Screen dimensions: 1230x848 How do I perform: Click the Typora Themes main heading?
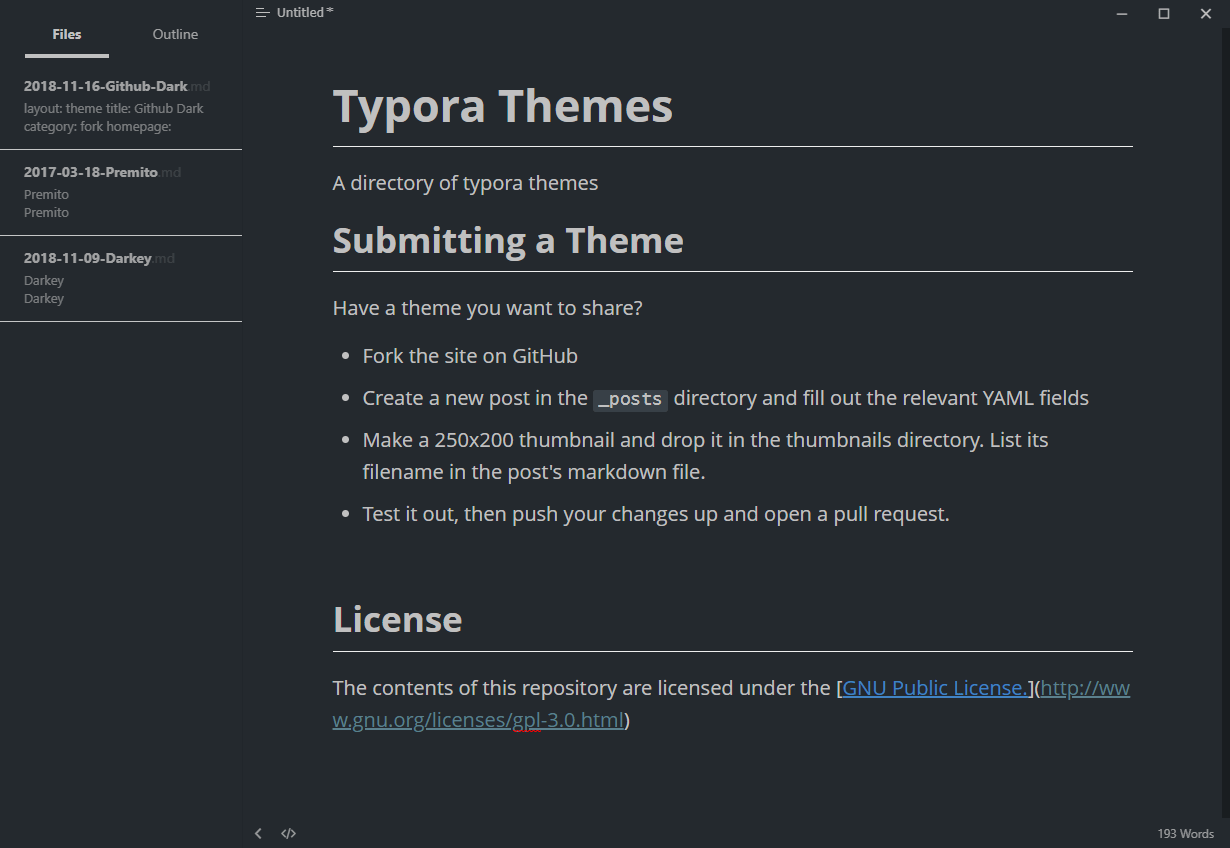click(x=503, y=106)
